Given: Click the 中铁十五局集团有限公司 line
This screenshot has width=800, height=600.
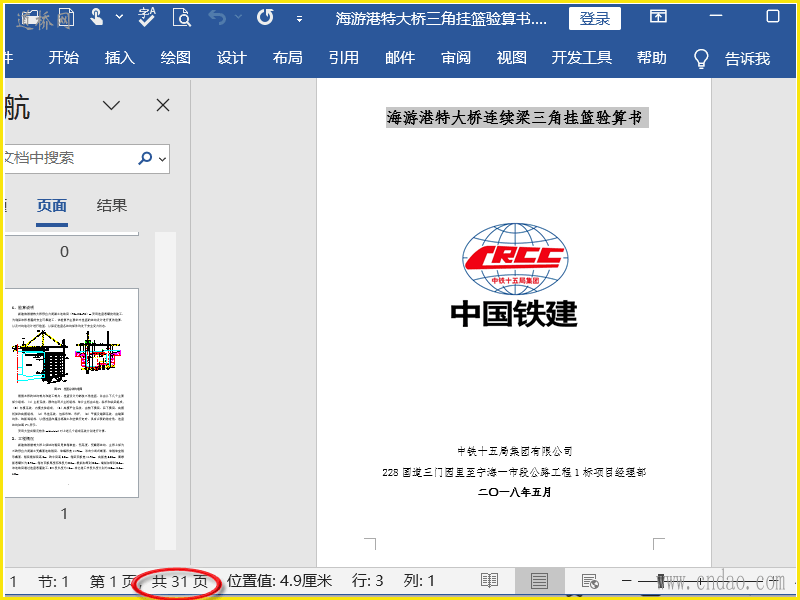Looking at the screenshot, I should click(x=514, y=451).
